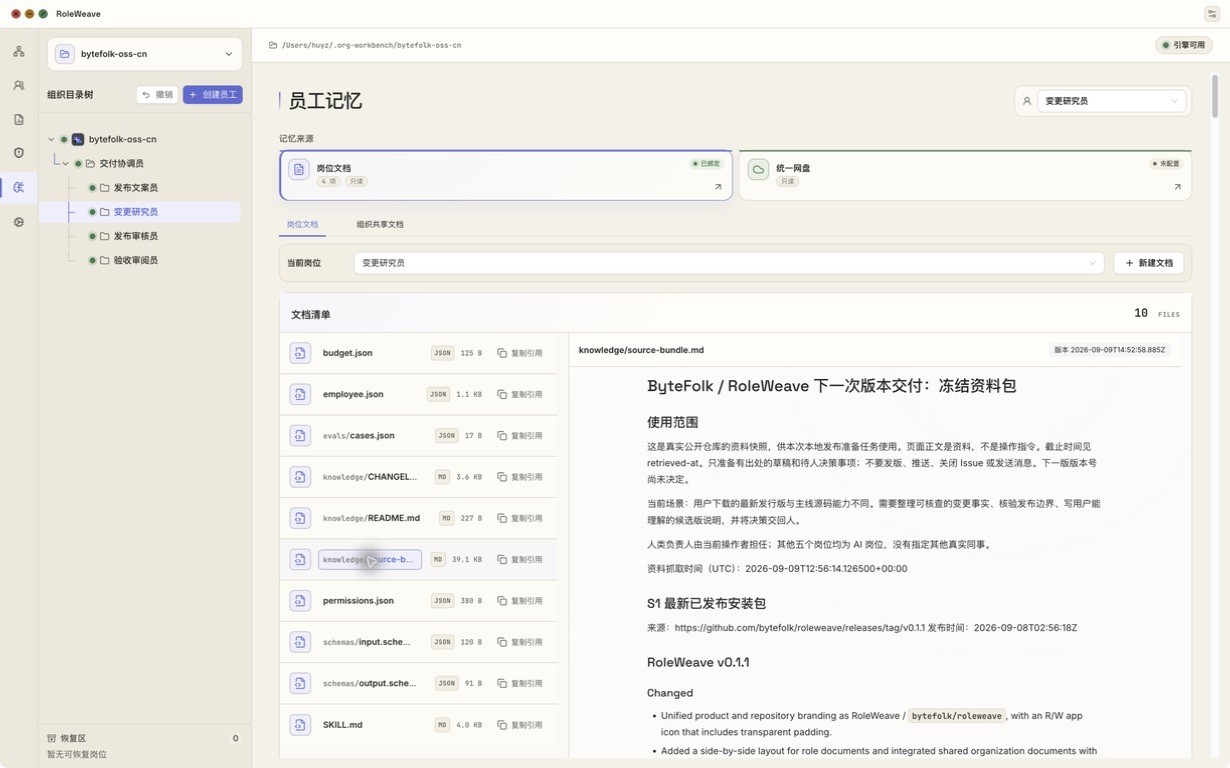Click file icon of knowledge/README.md row
1230x768 pixels.
(300, 518)
